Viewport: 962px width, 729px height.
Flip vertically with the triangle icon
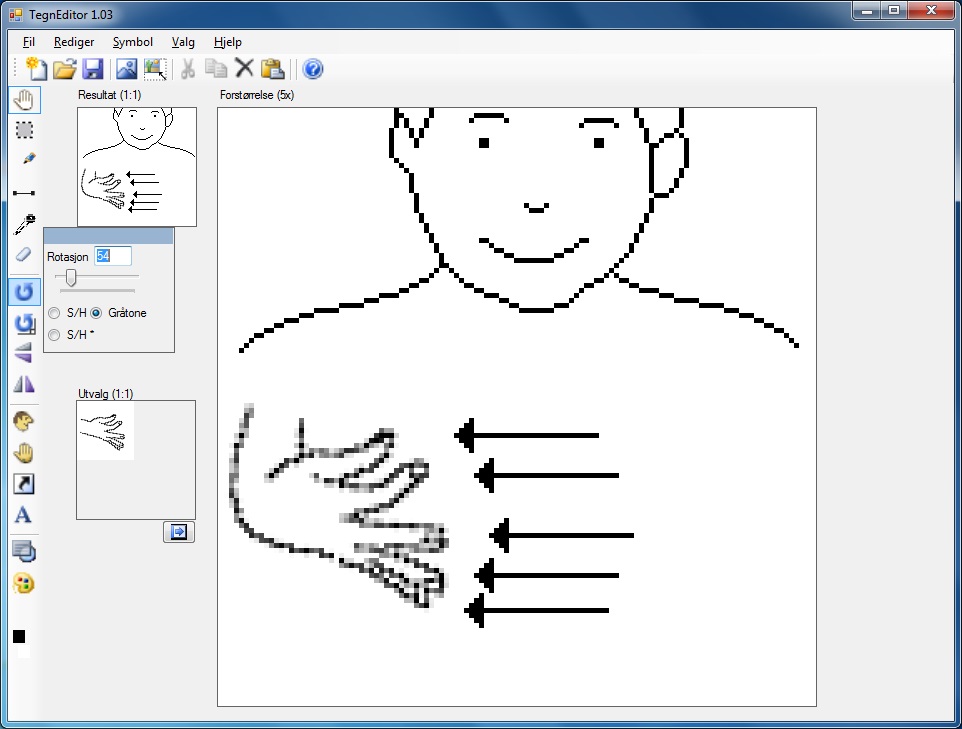(23, 353)
